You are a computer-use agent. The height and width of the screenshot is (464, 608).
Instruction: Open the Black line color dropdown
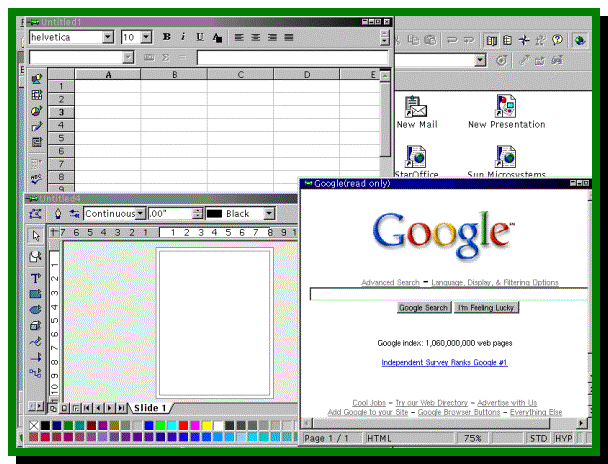pos(269,214)
